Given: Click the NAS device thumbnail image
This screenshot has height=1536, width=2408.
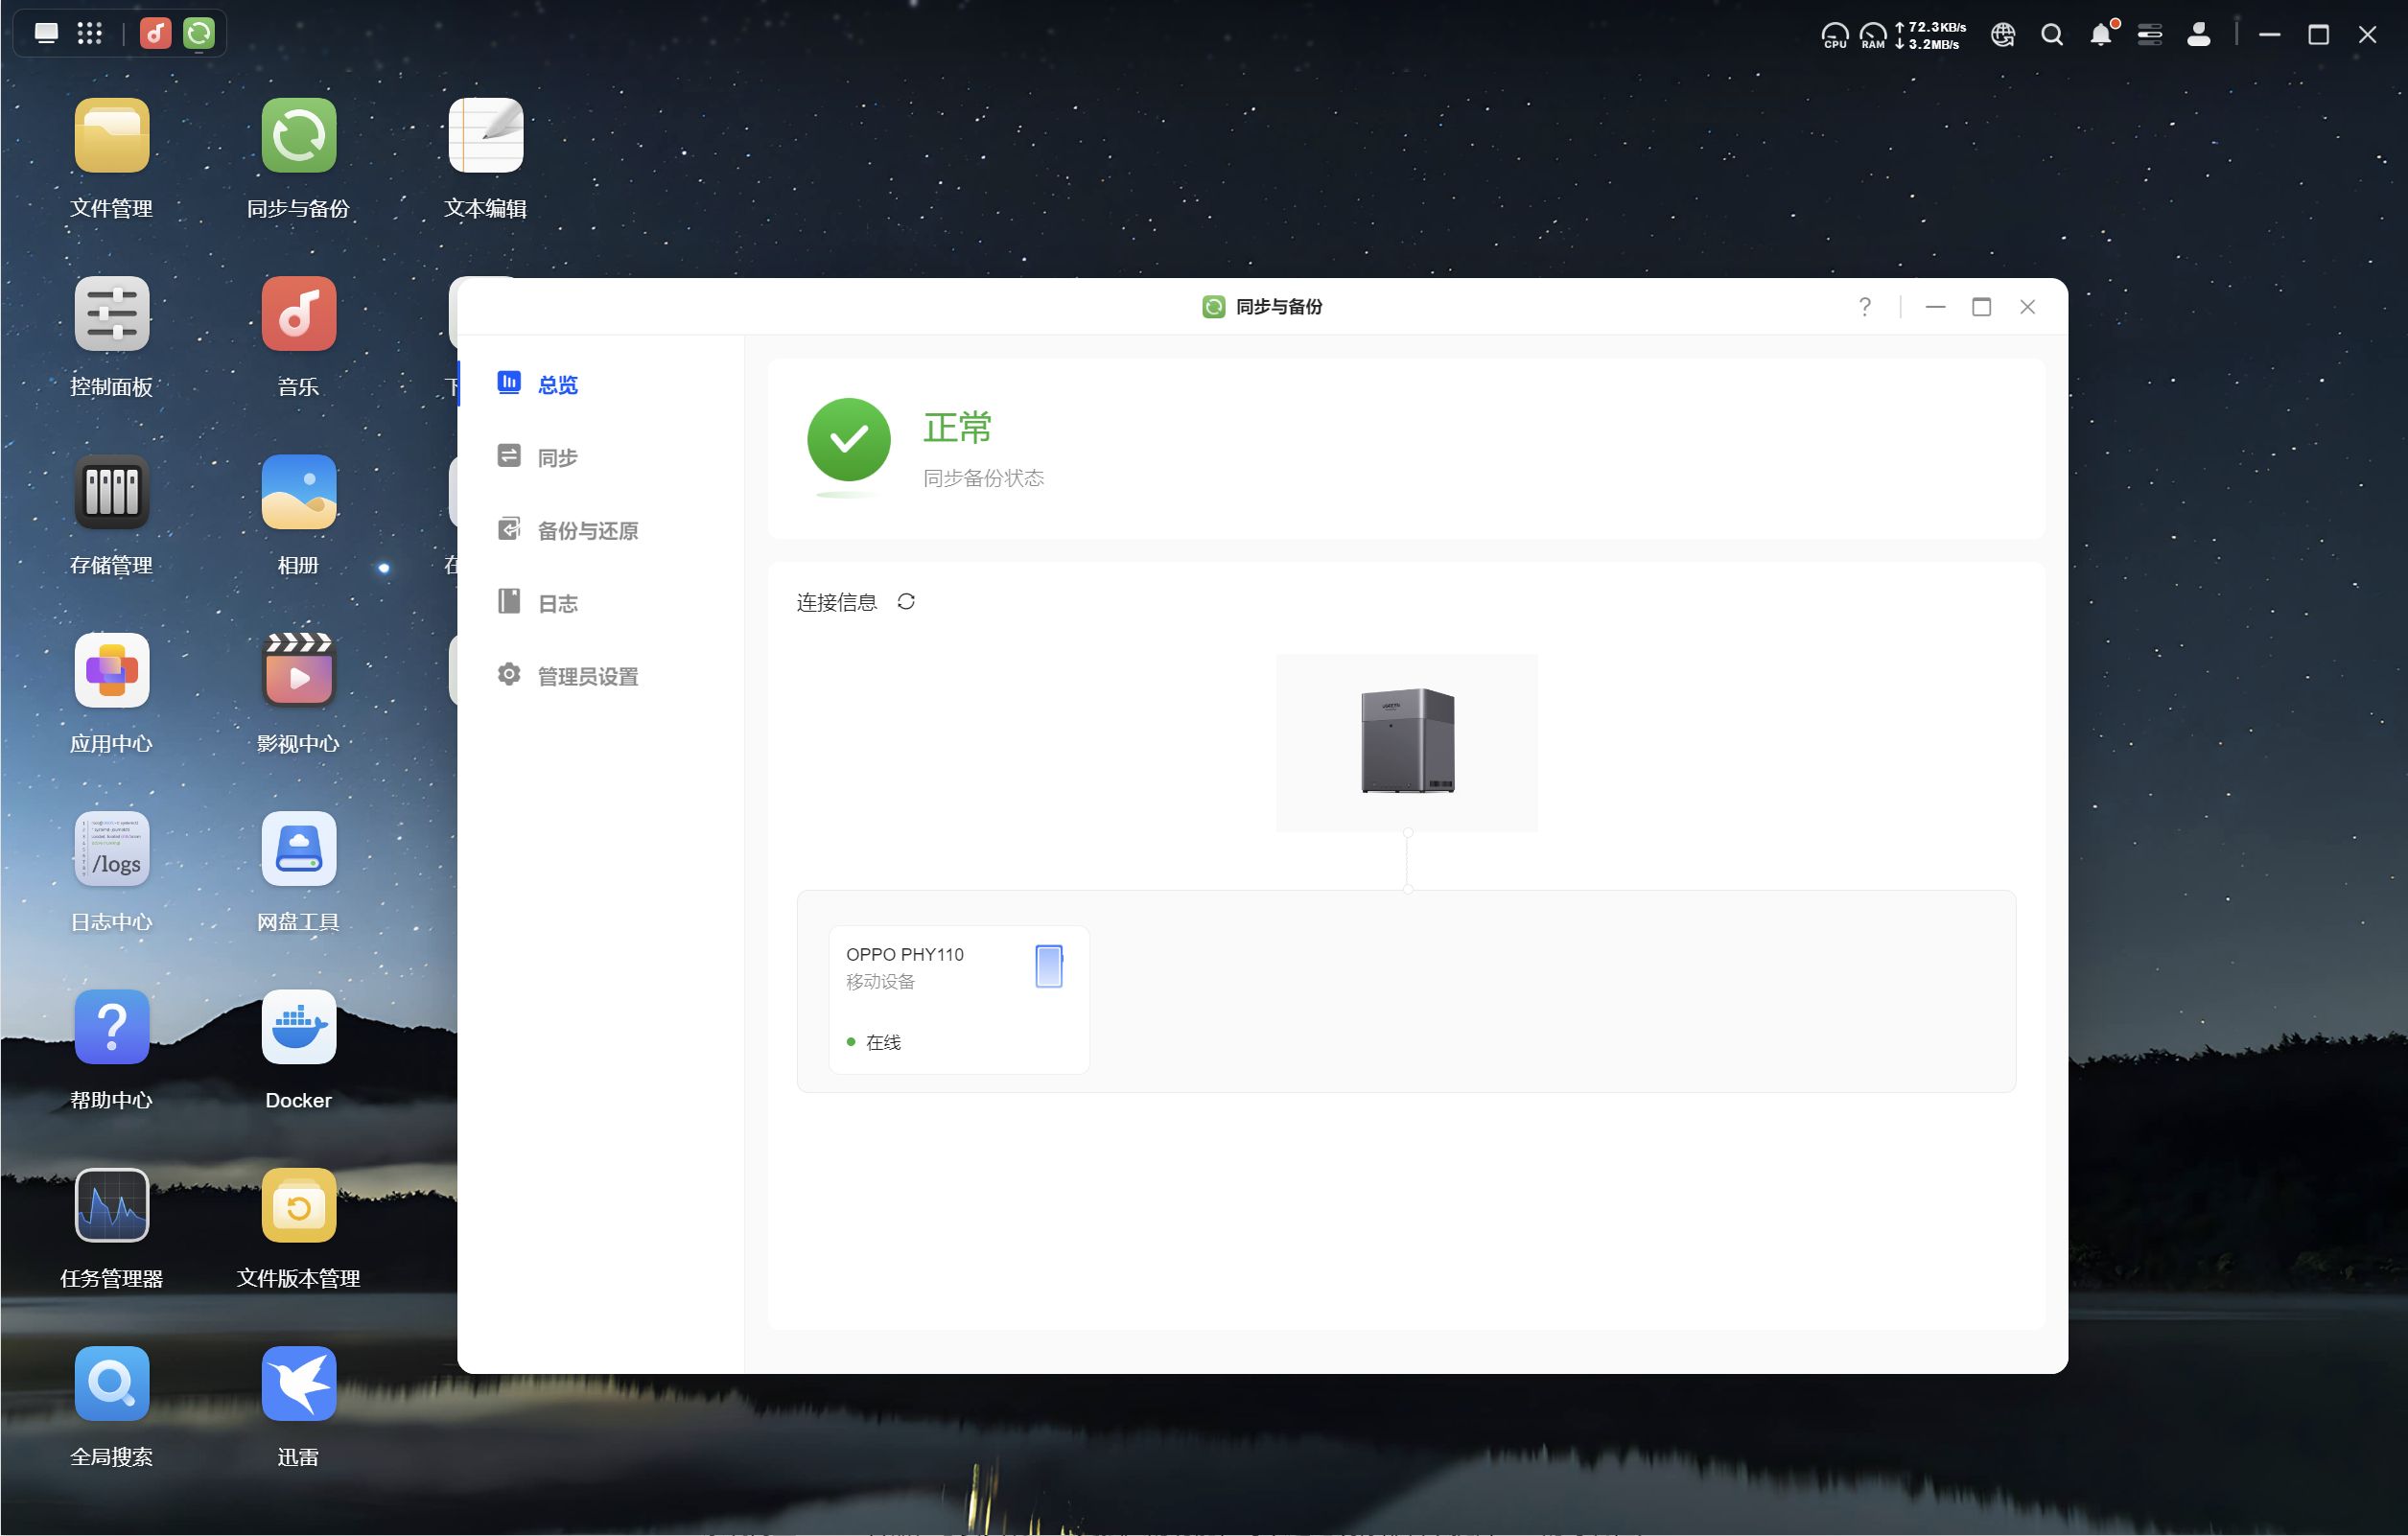Looking at the screenshot, I should tap(1406, 742).
